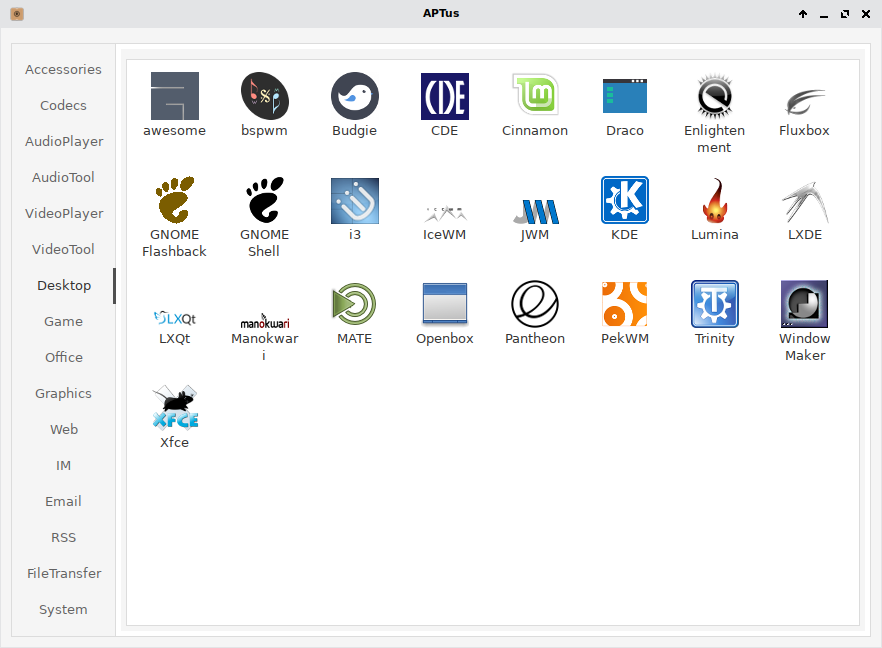Switch to the AudioTool category
The height and width of the screenshot is (648, 882).
click(x=64, y=177)
